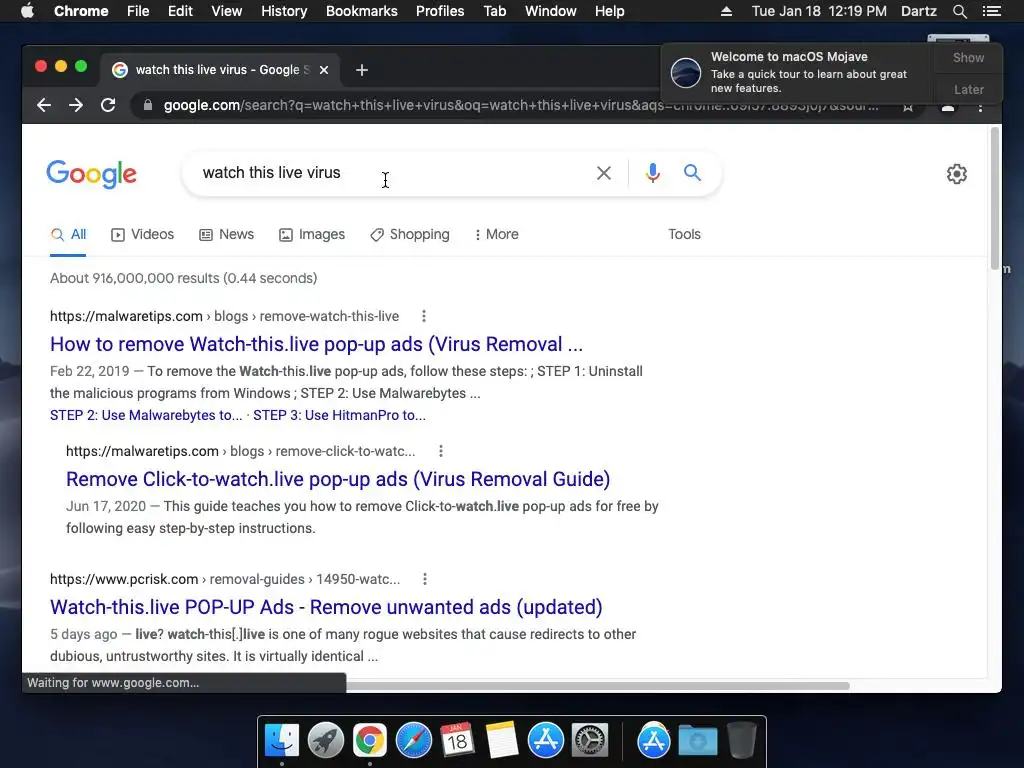Open the Bookmarks menu
The image size is (1024, 768).
click(x=362, y=11)
